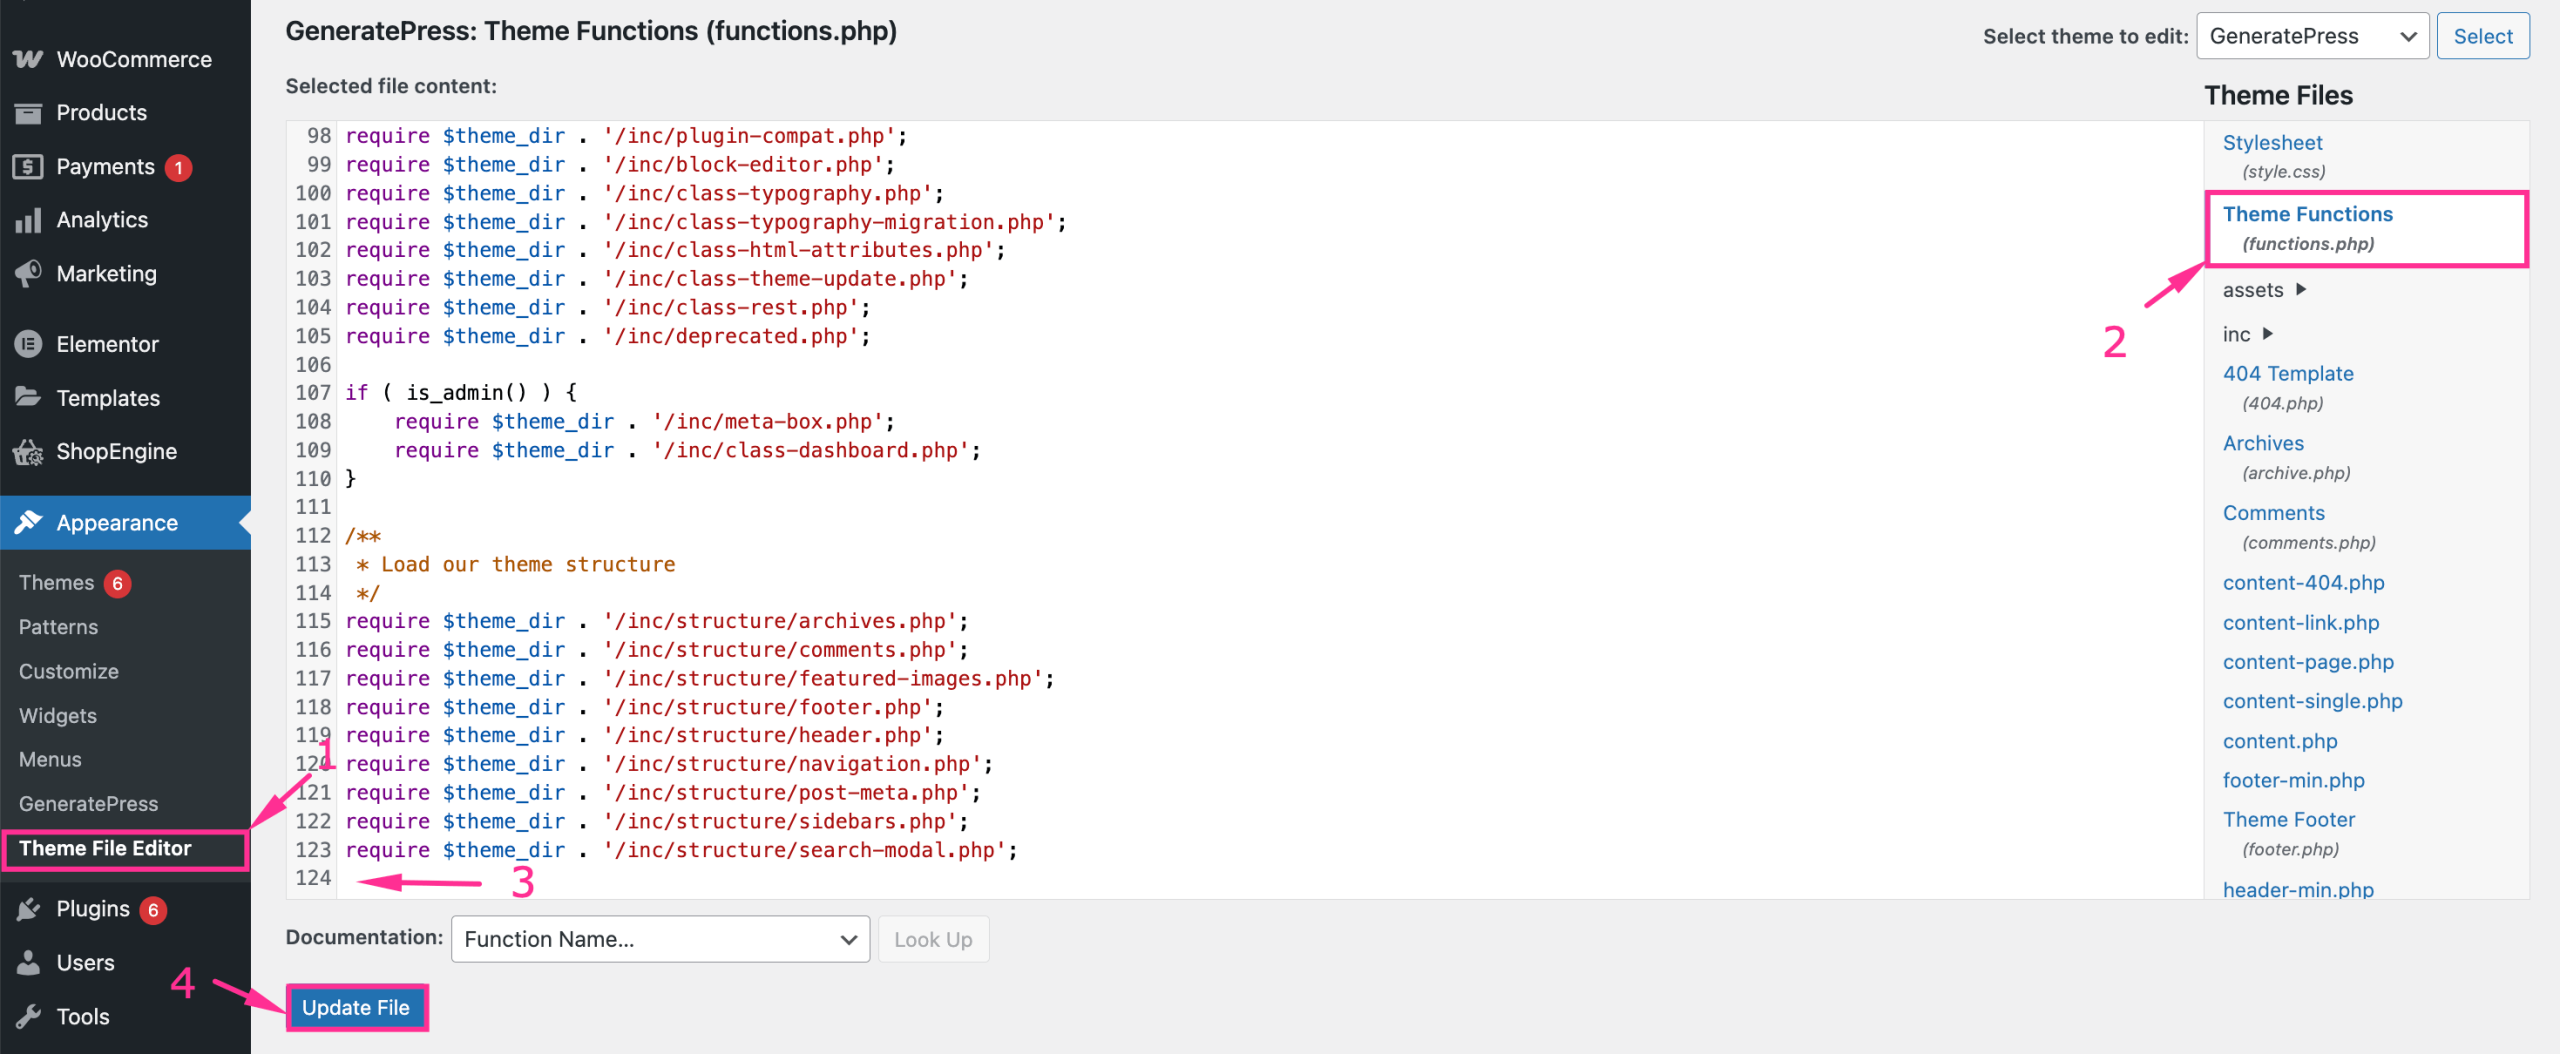The height and width of the screenshot is (1054, 2560).
Task: Open content.php file
Action: 2280,741
